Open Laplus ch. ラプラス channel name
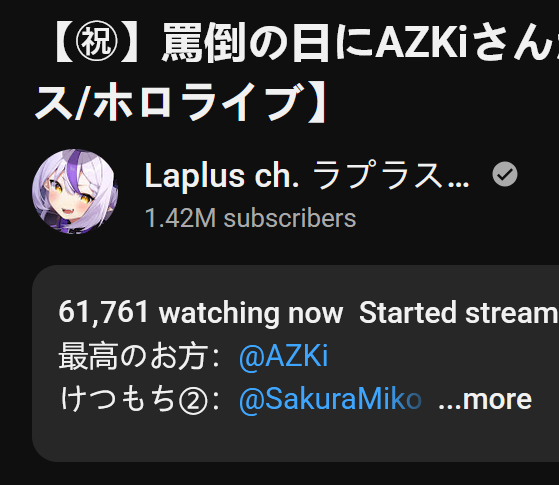The height and width of the screenshot is (485, 559). pyautogui.click(x=307, y=175)
